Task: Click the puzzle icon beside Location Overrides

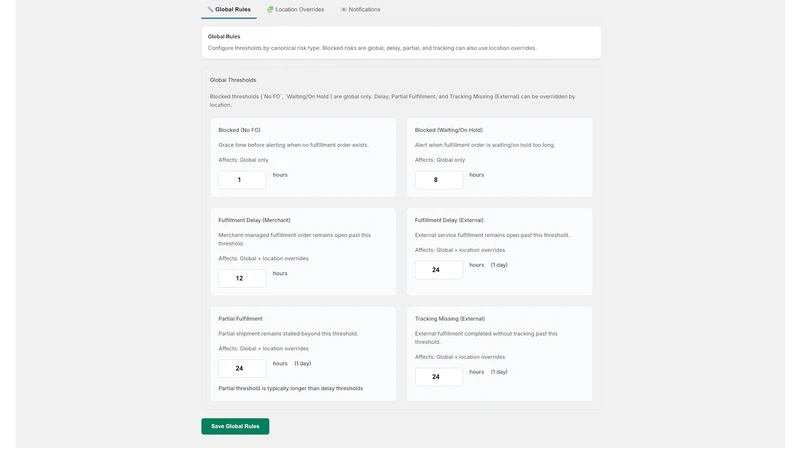Action: coord(270,9)
